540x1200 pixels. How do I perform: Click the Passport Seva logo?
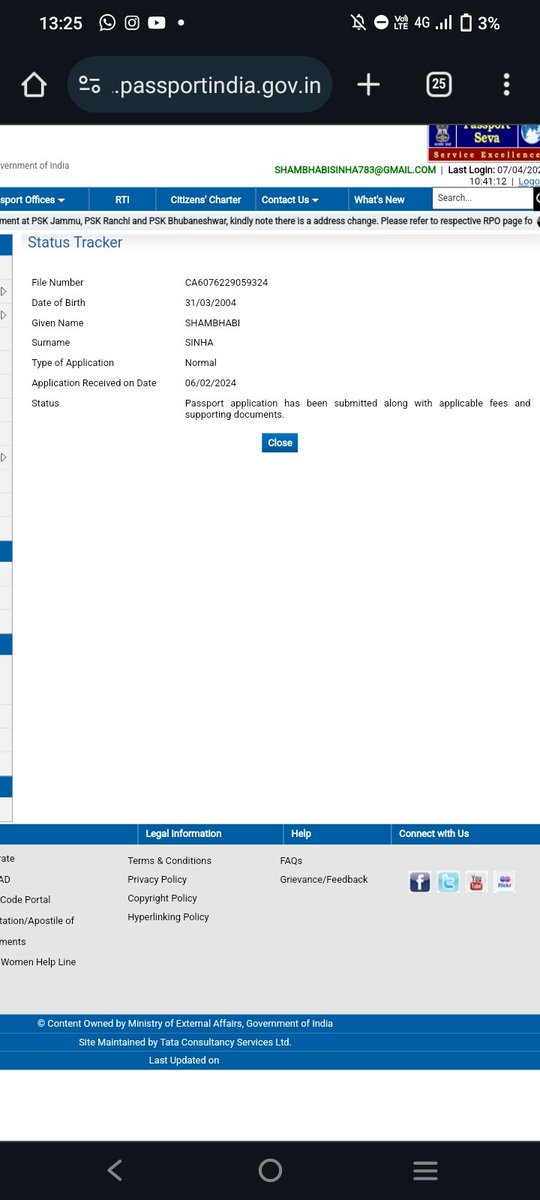pos(484,141)
